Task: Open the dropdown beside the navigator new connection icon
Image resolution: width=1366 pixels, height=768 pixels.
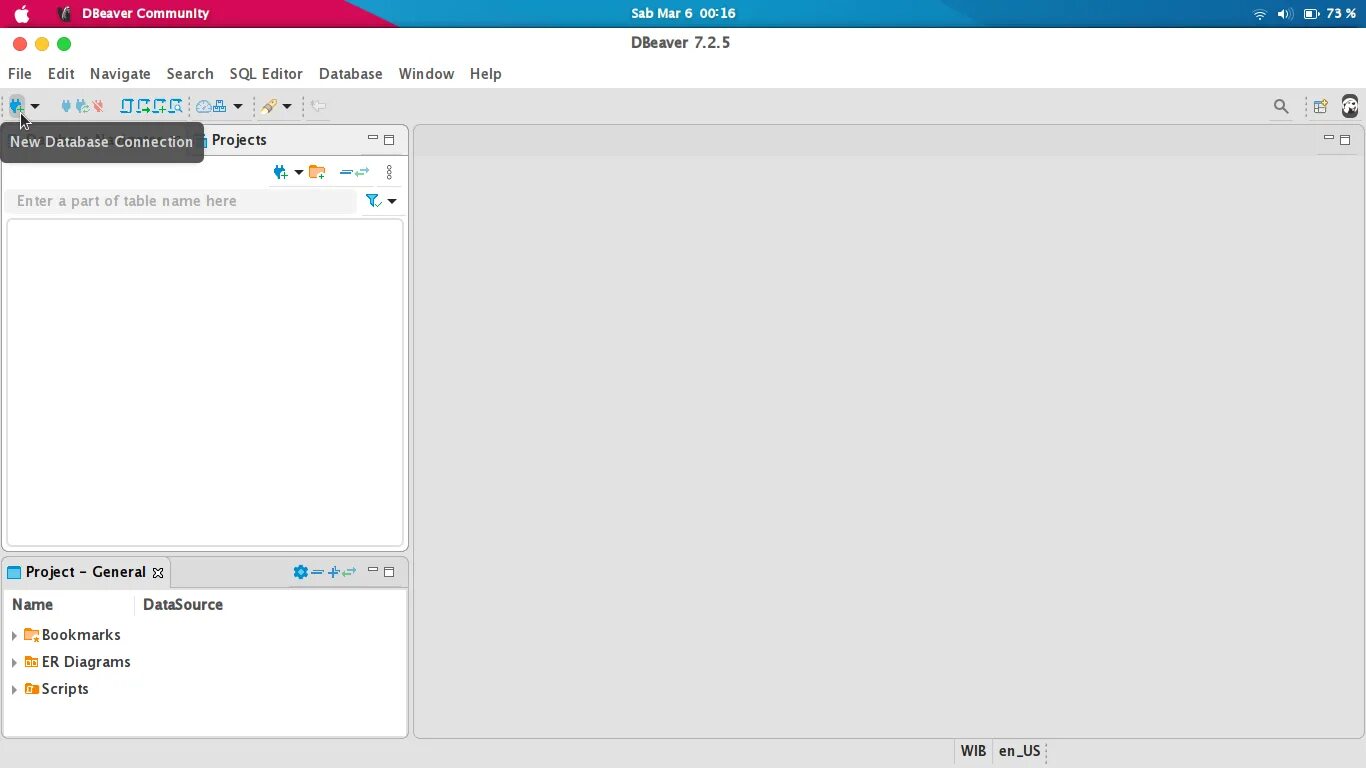Action: click(x=298, y=172)
